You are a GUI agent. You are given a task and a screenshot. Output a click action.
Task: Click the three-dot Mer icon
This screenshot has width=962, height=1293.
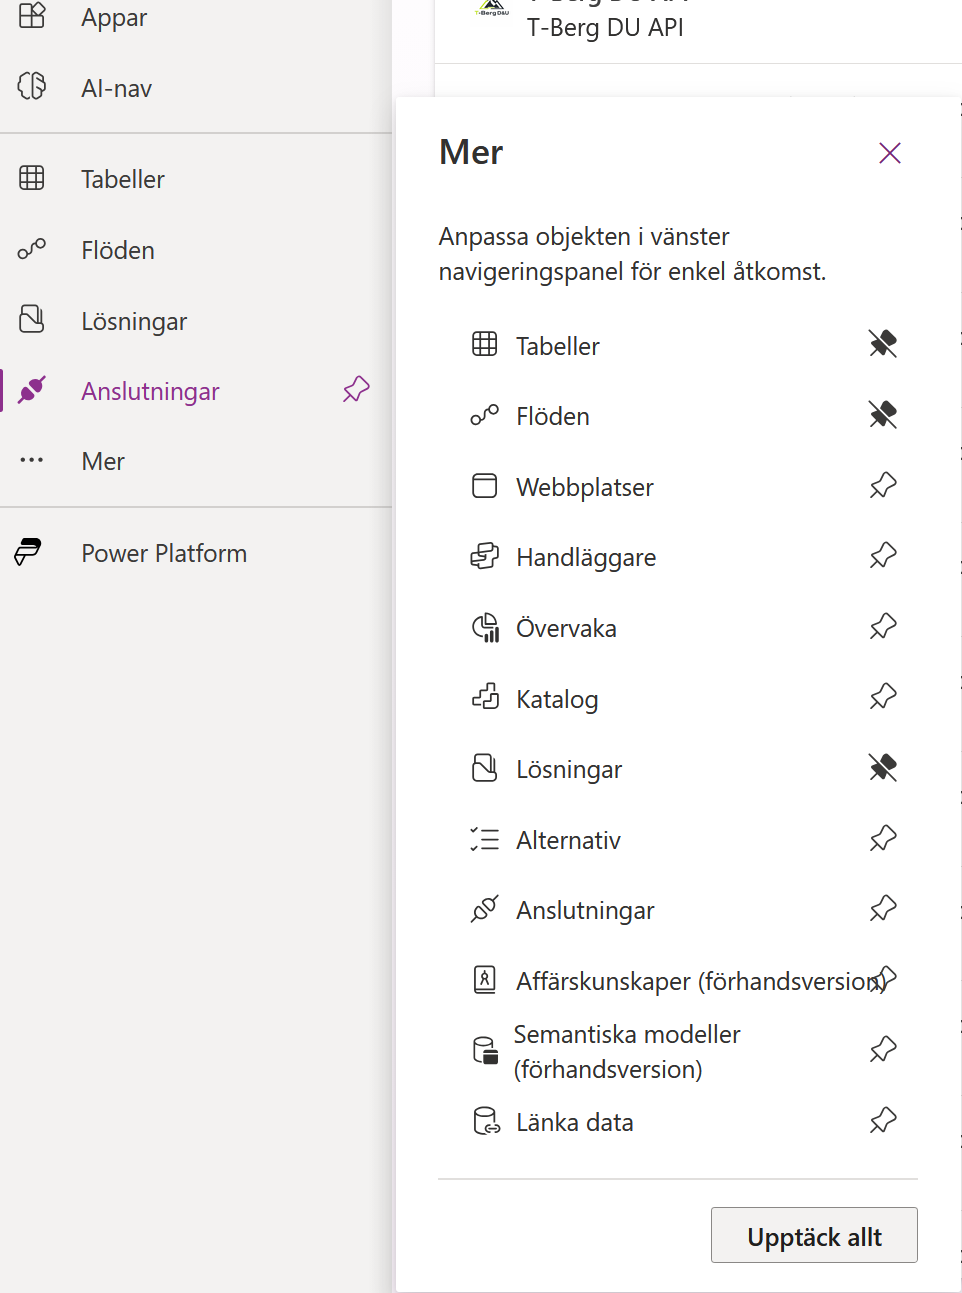pyautogui.click(x=32, y=460)
